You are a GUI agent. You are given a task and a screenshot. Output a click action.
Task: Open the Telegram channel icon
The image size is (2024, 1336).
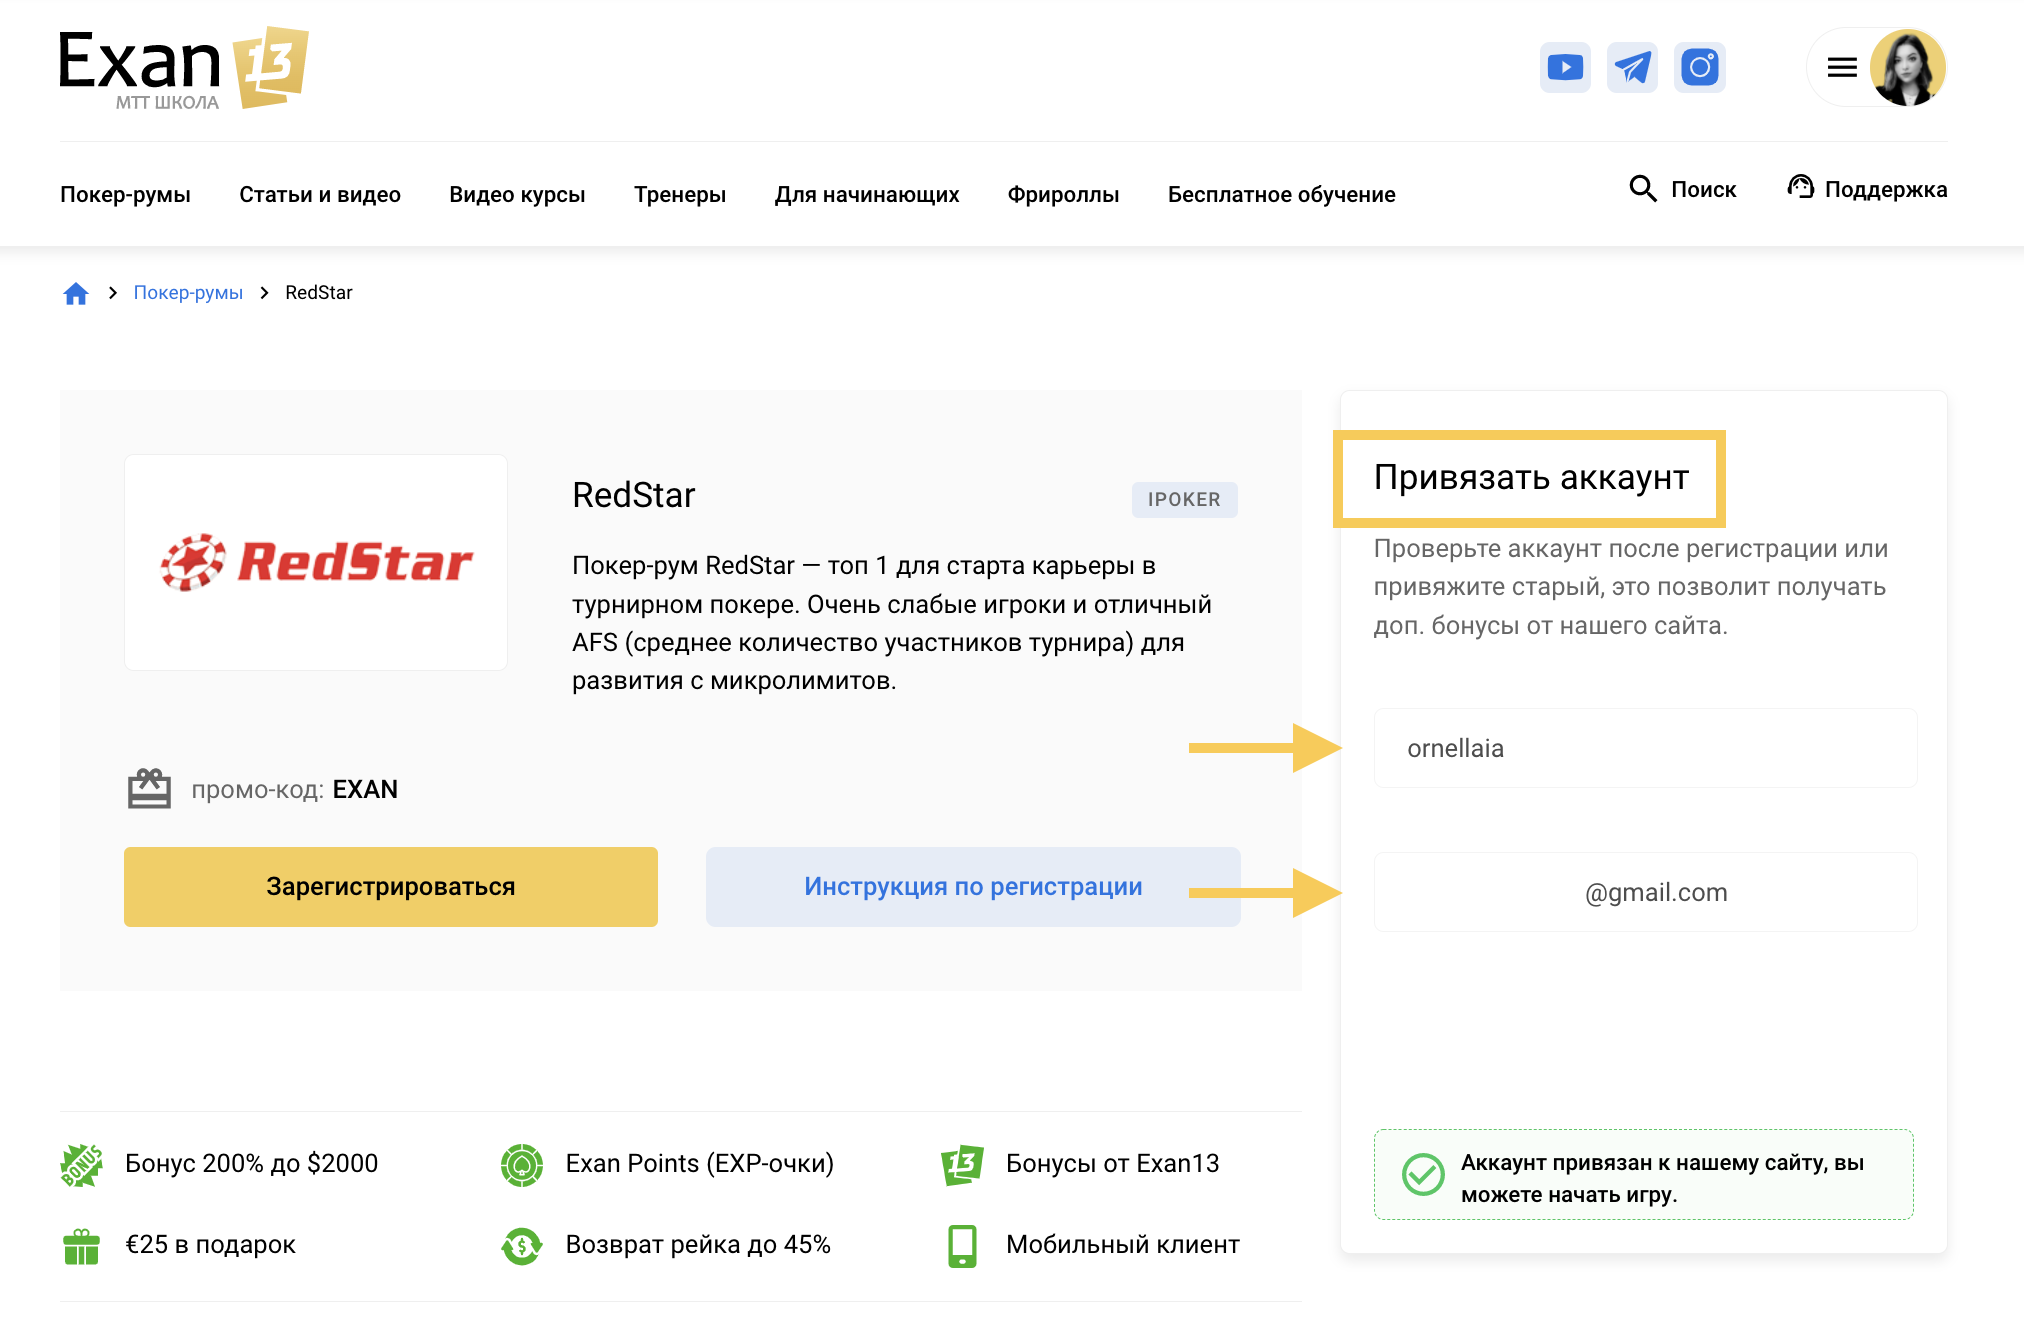click(x=1632, y=67)
